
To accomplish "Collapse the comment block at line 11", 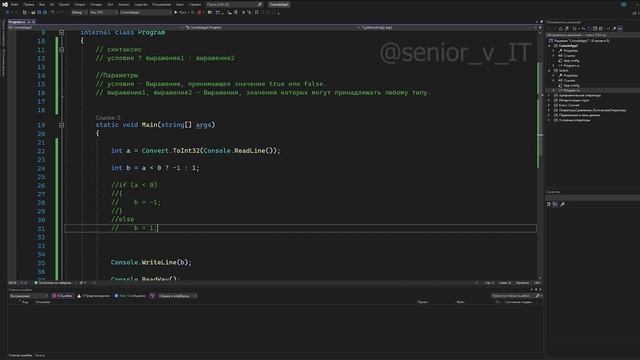I will tap(62, 50).
